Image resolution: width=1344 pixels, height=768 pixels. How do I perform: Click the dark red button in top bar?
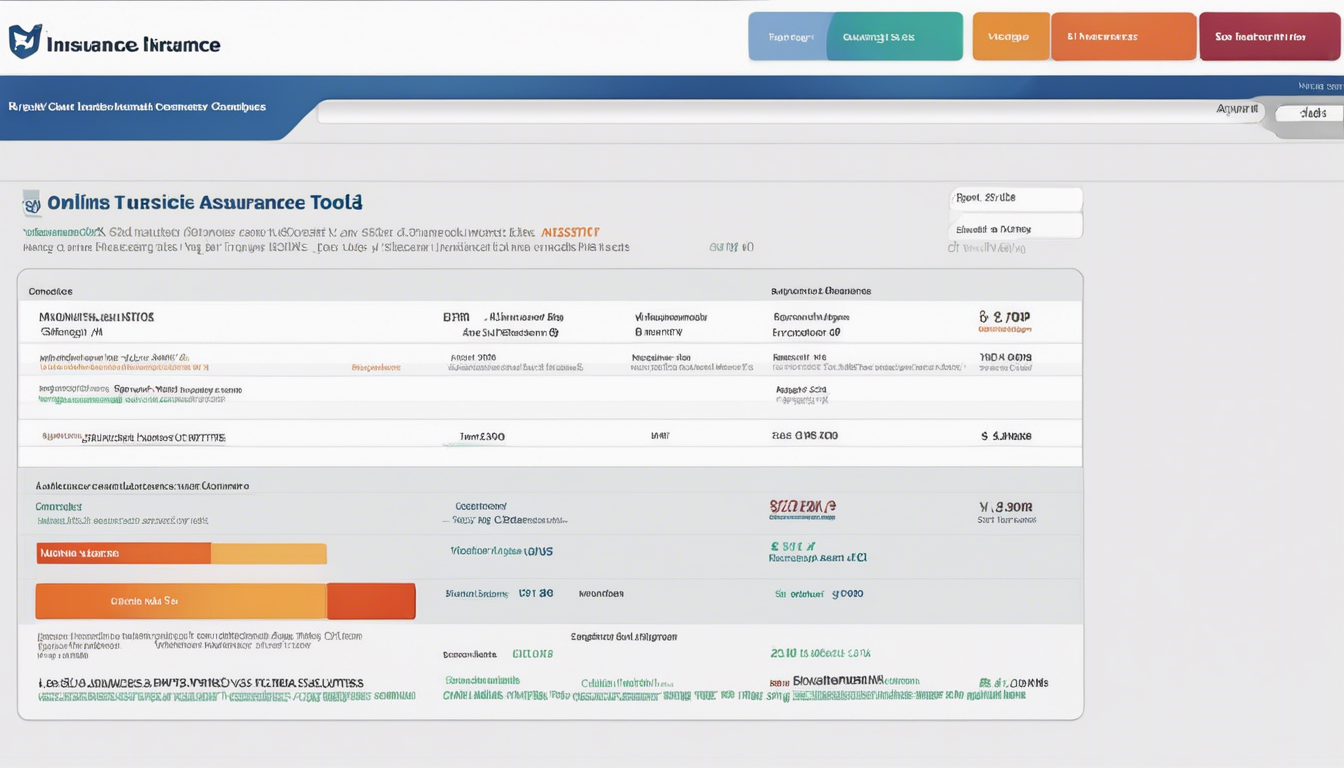coord(1269,36)
